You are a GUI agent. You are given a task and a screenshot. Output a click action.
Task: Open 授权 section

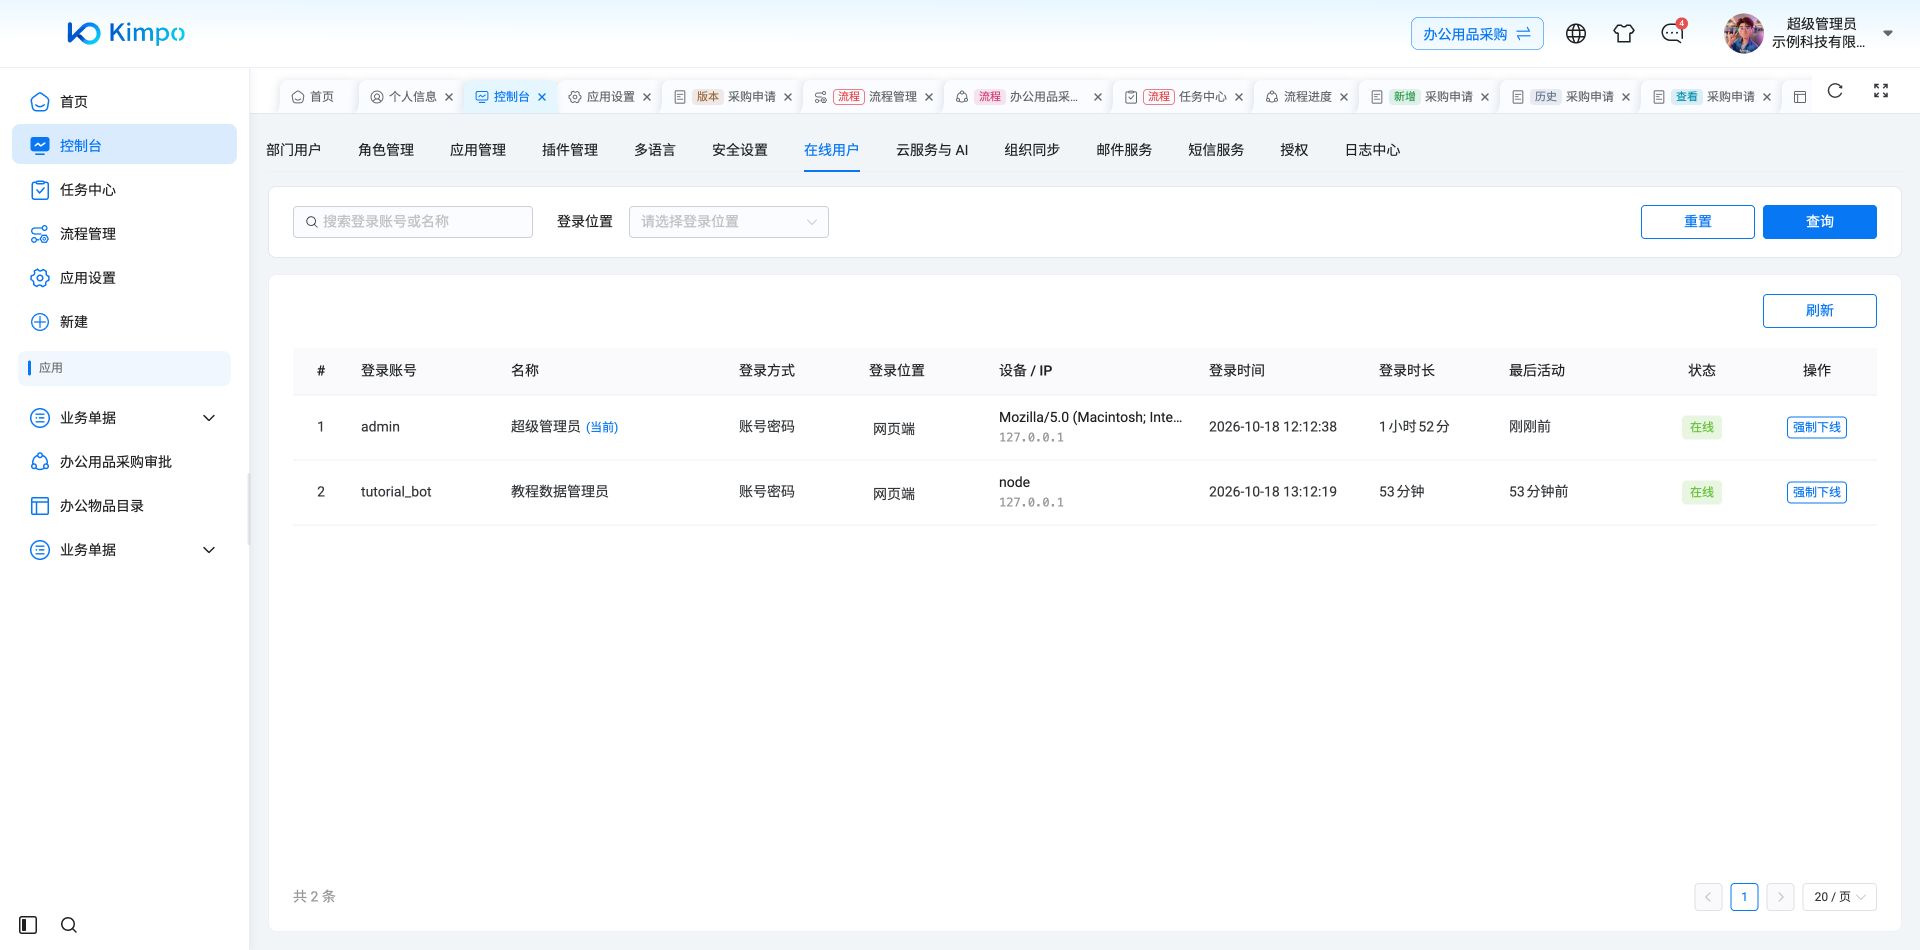click(1294, 150)
